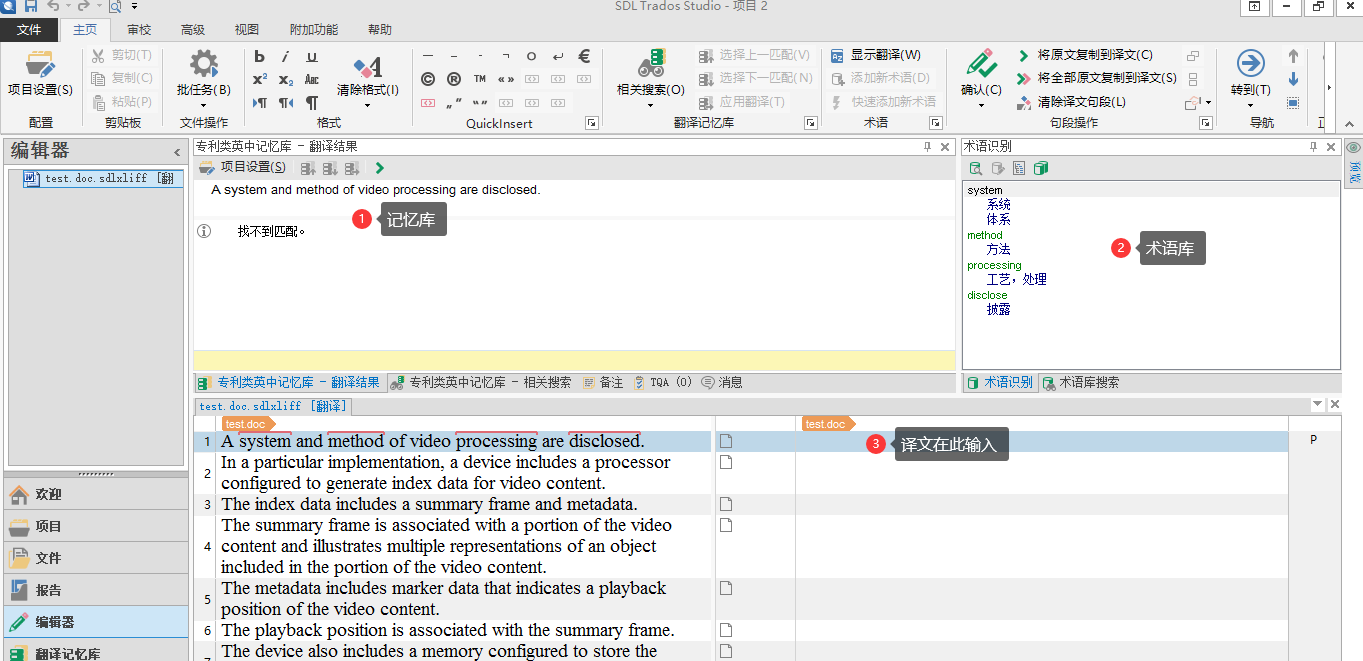Insert the Euro symbol from QuickInsert
1363x661 pixels.
coord(585,57)
